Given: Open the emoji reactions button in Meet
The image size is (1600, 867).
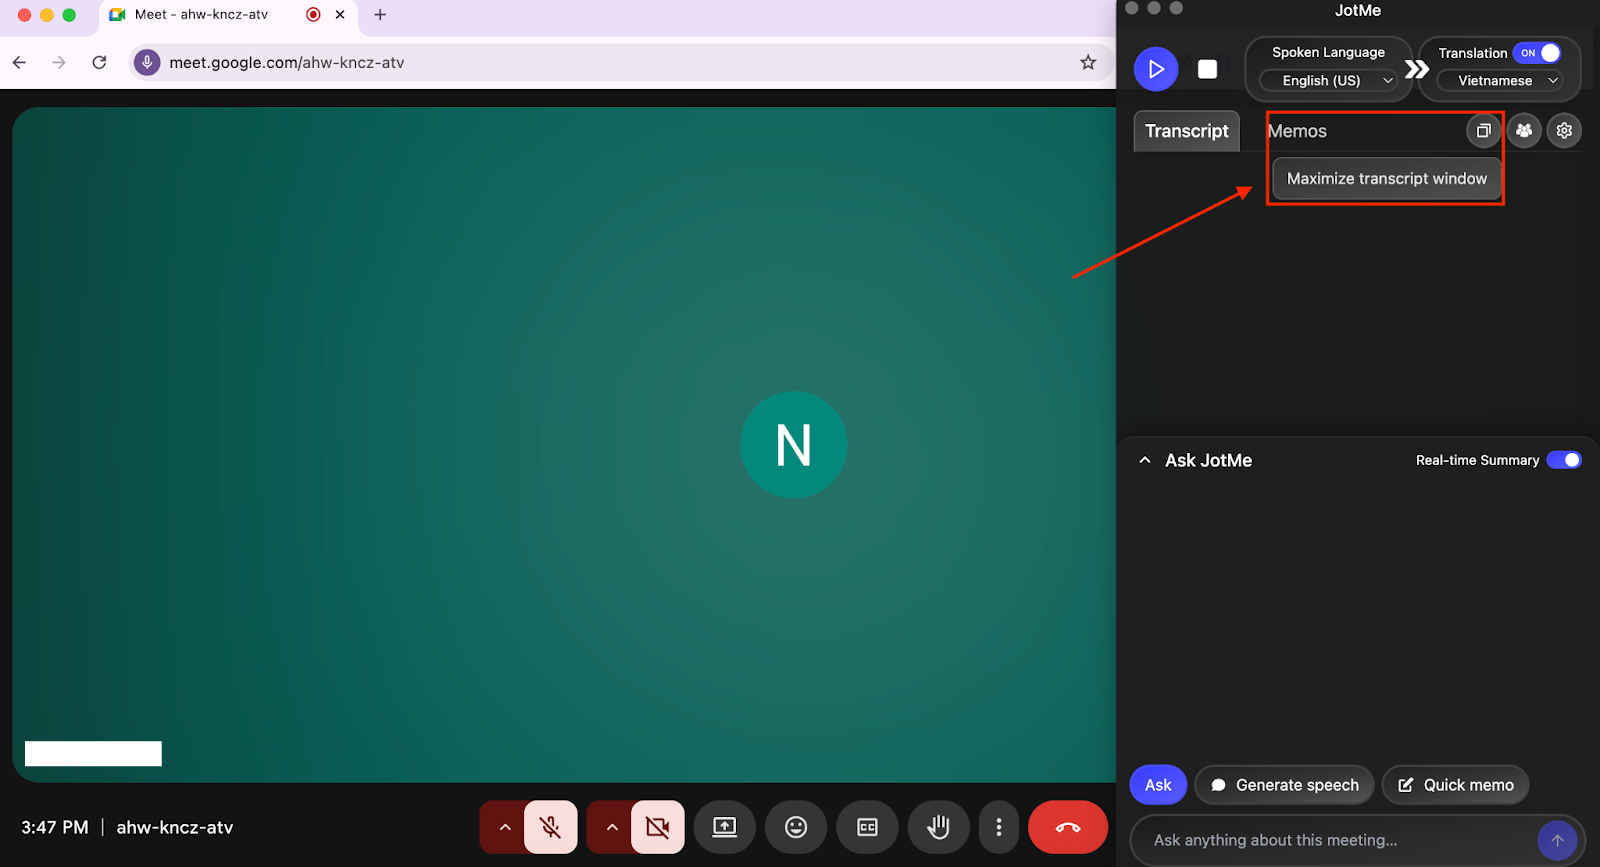Looking at the screenshot, I should (796, 827).
